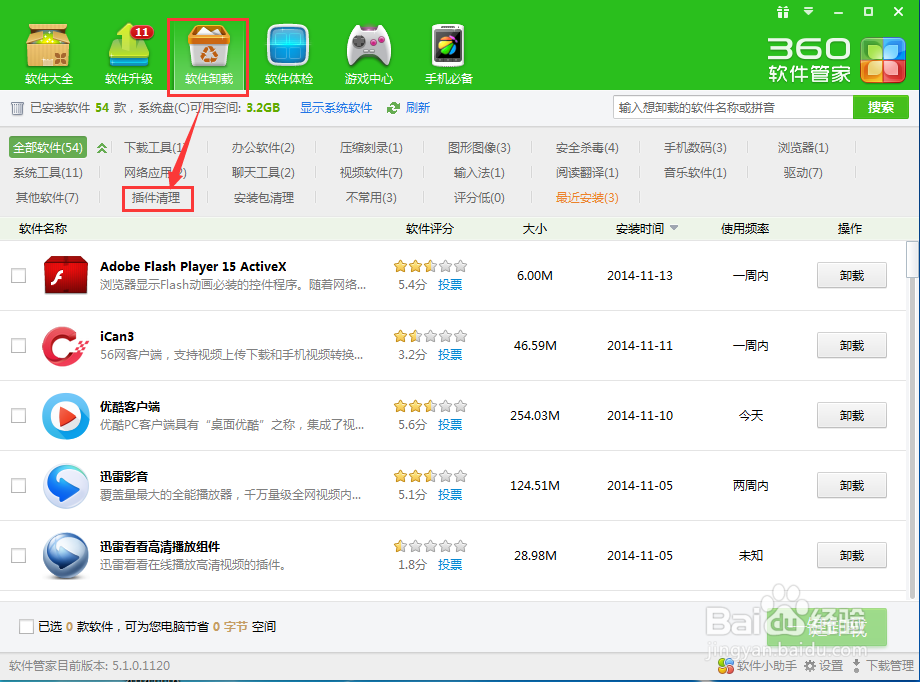Click the iCan3 app icon
Image resolution: width=920 pixels, height=682 pixels.
pos(66,345)
